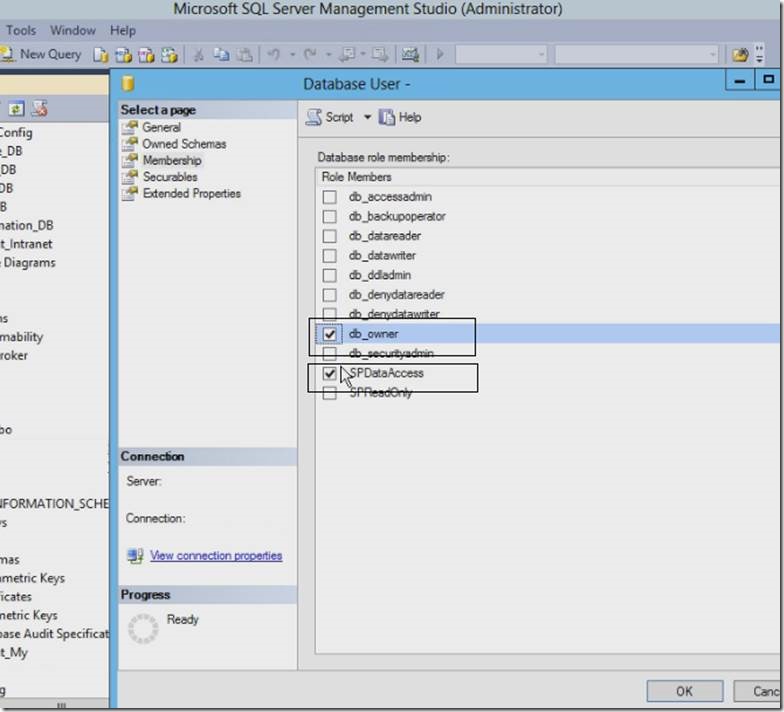
Task: Click the New Query toolbar button
Action: 41,54
